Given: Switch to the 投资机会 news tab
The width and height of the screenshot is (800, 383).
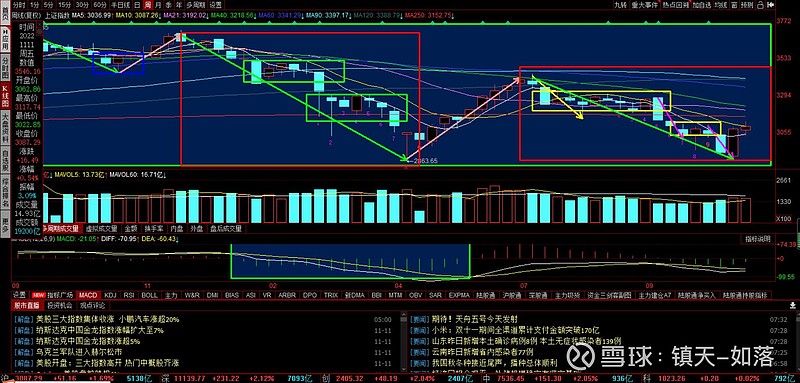Looking at the screenshot, I should click(60, 306).
